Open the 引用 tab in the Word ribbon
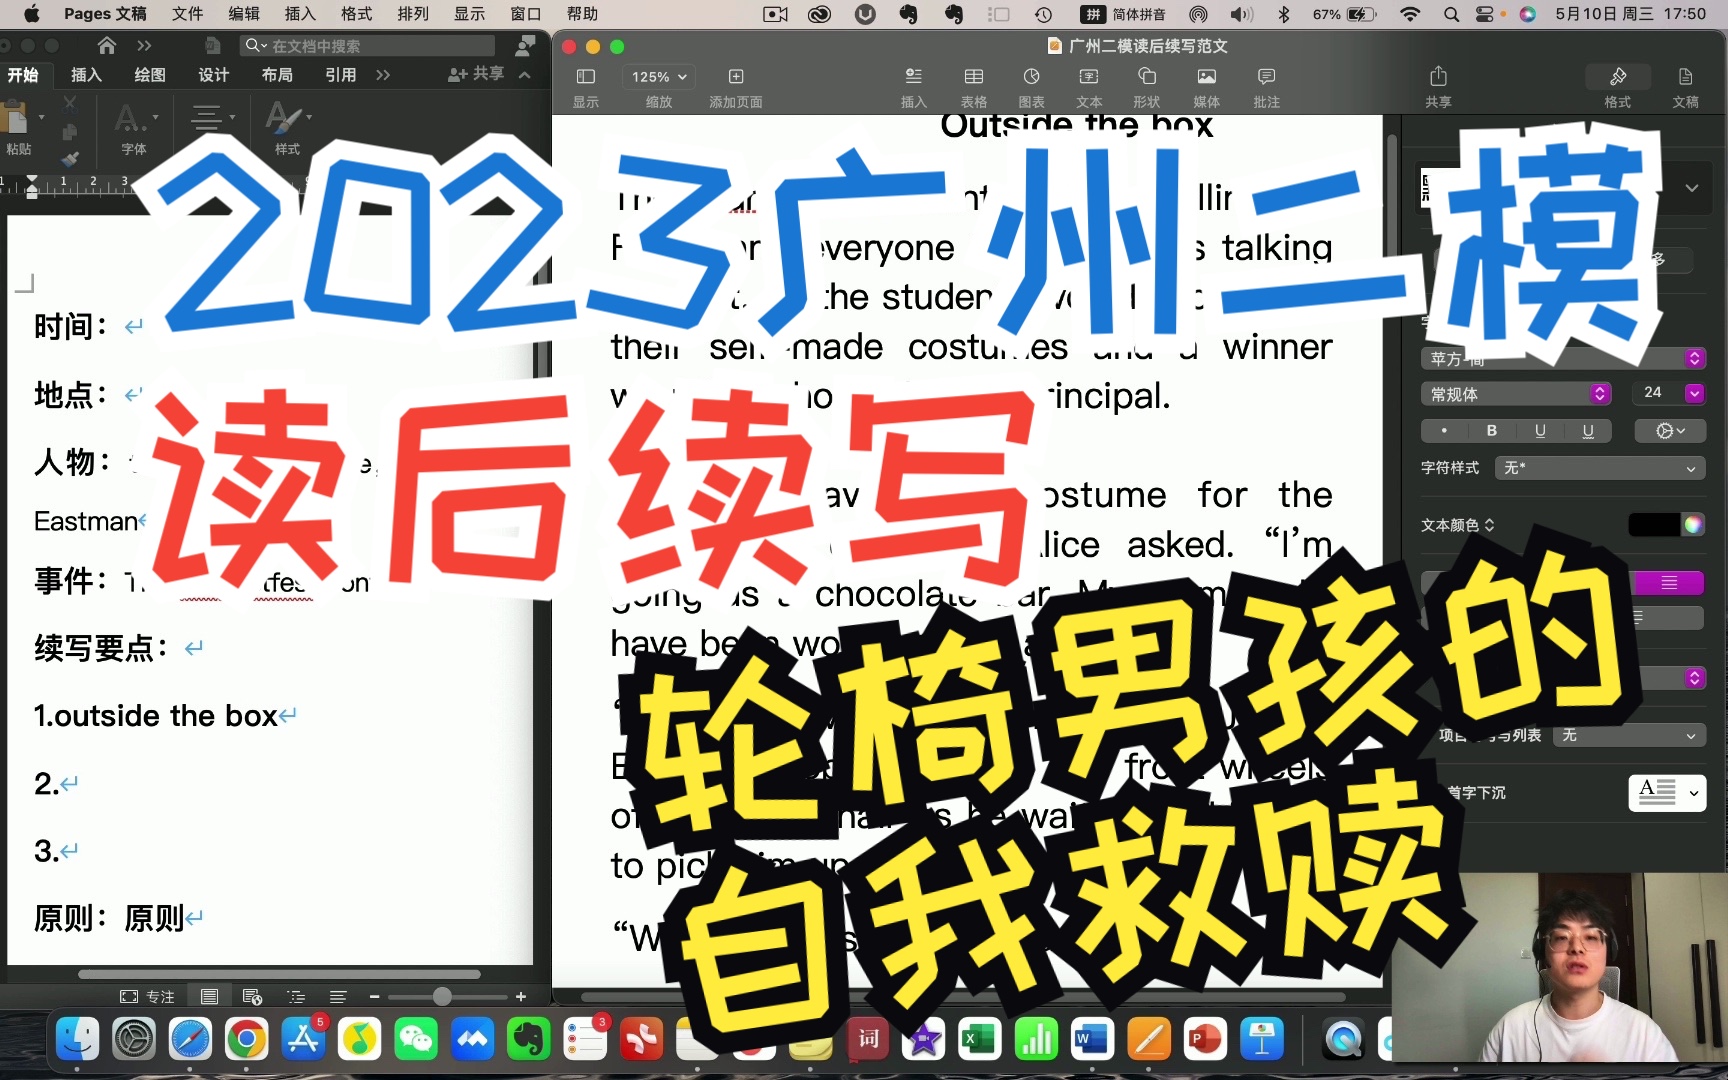The height and width of the screenshot is (1080, 1728). tap(340, 75)
